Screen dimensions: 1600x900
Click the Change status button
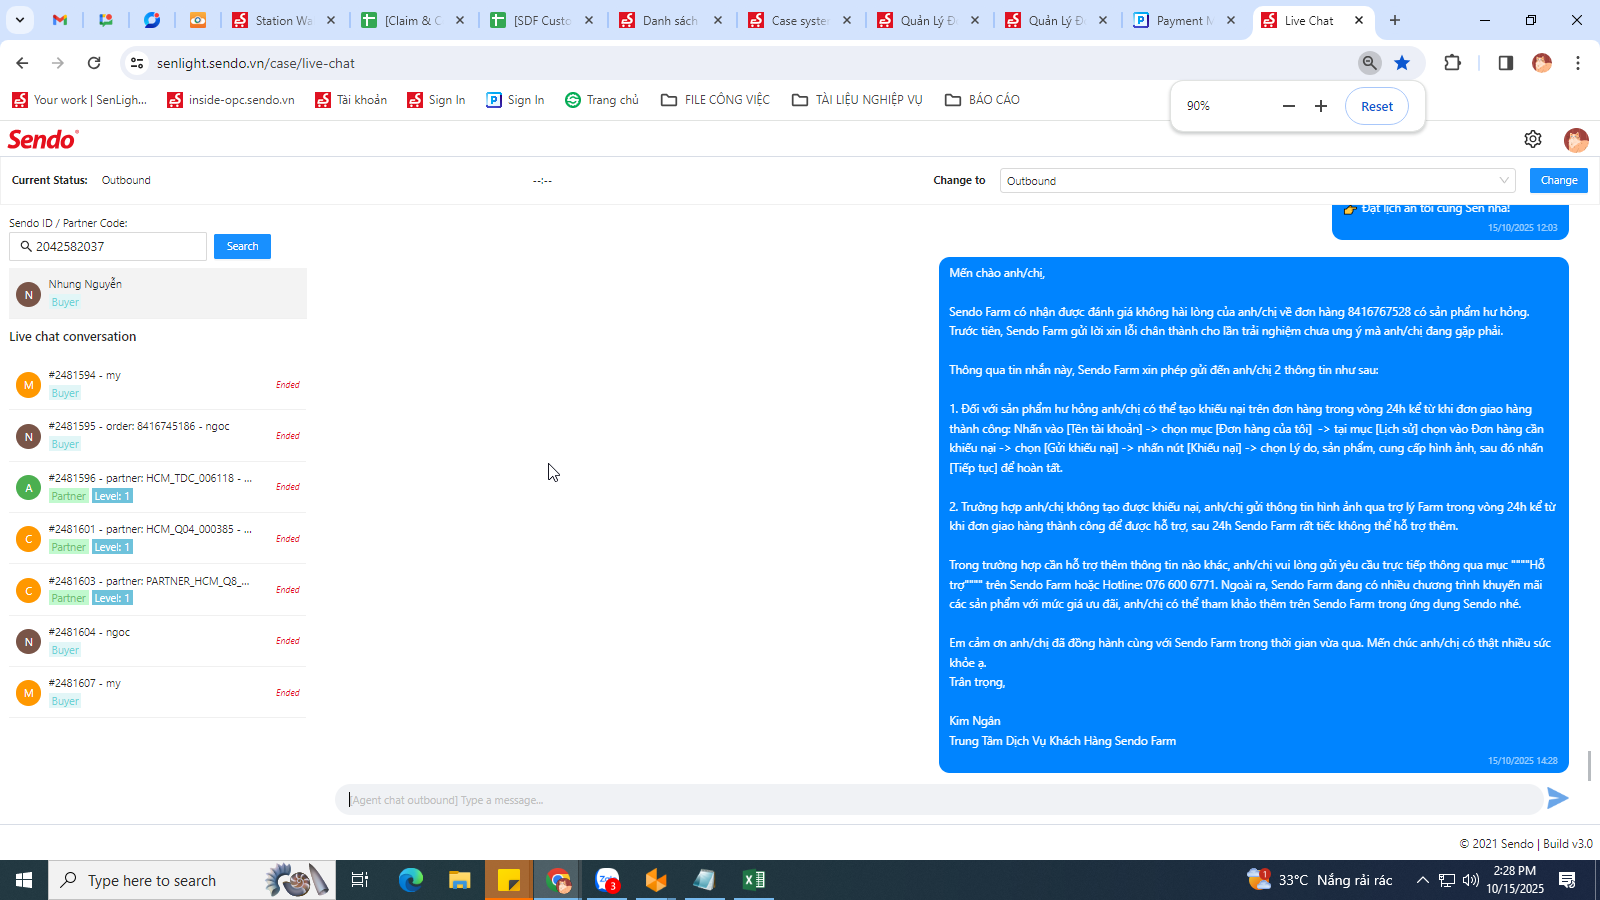click(x=1559, y=180)
